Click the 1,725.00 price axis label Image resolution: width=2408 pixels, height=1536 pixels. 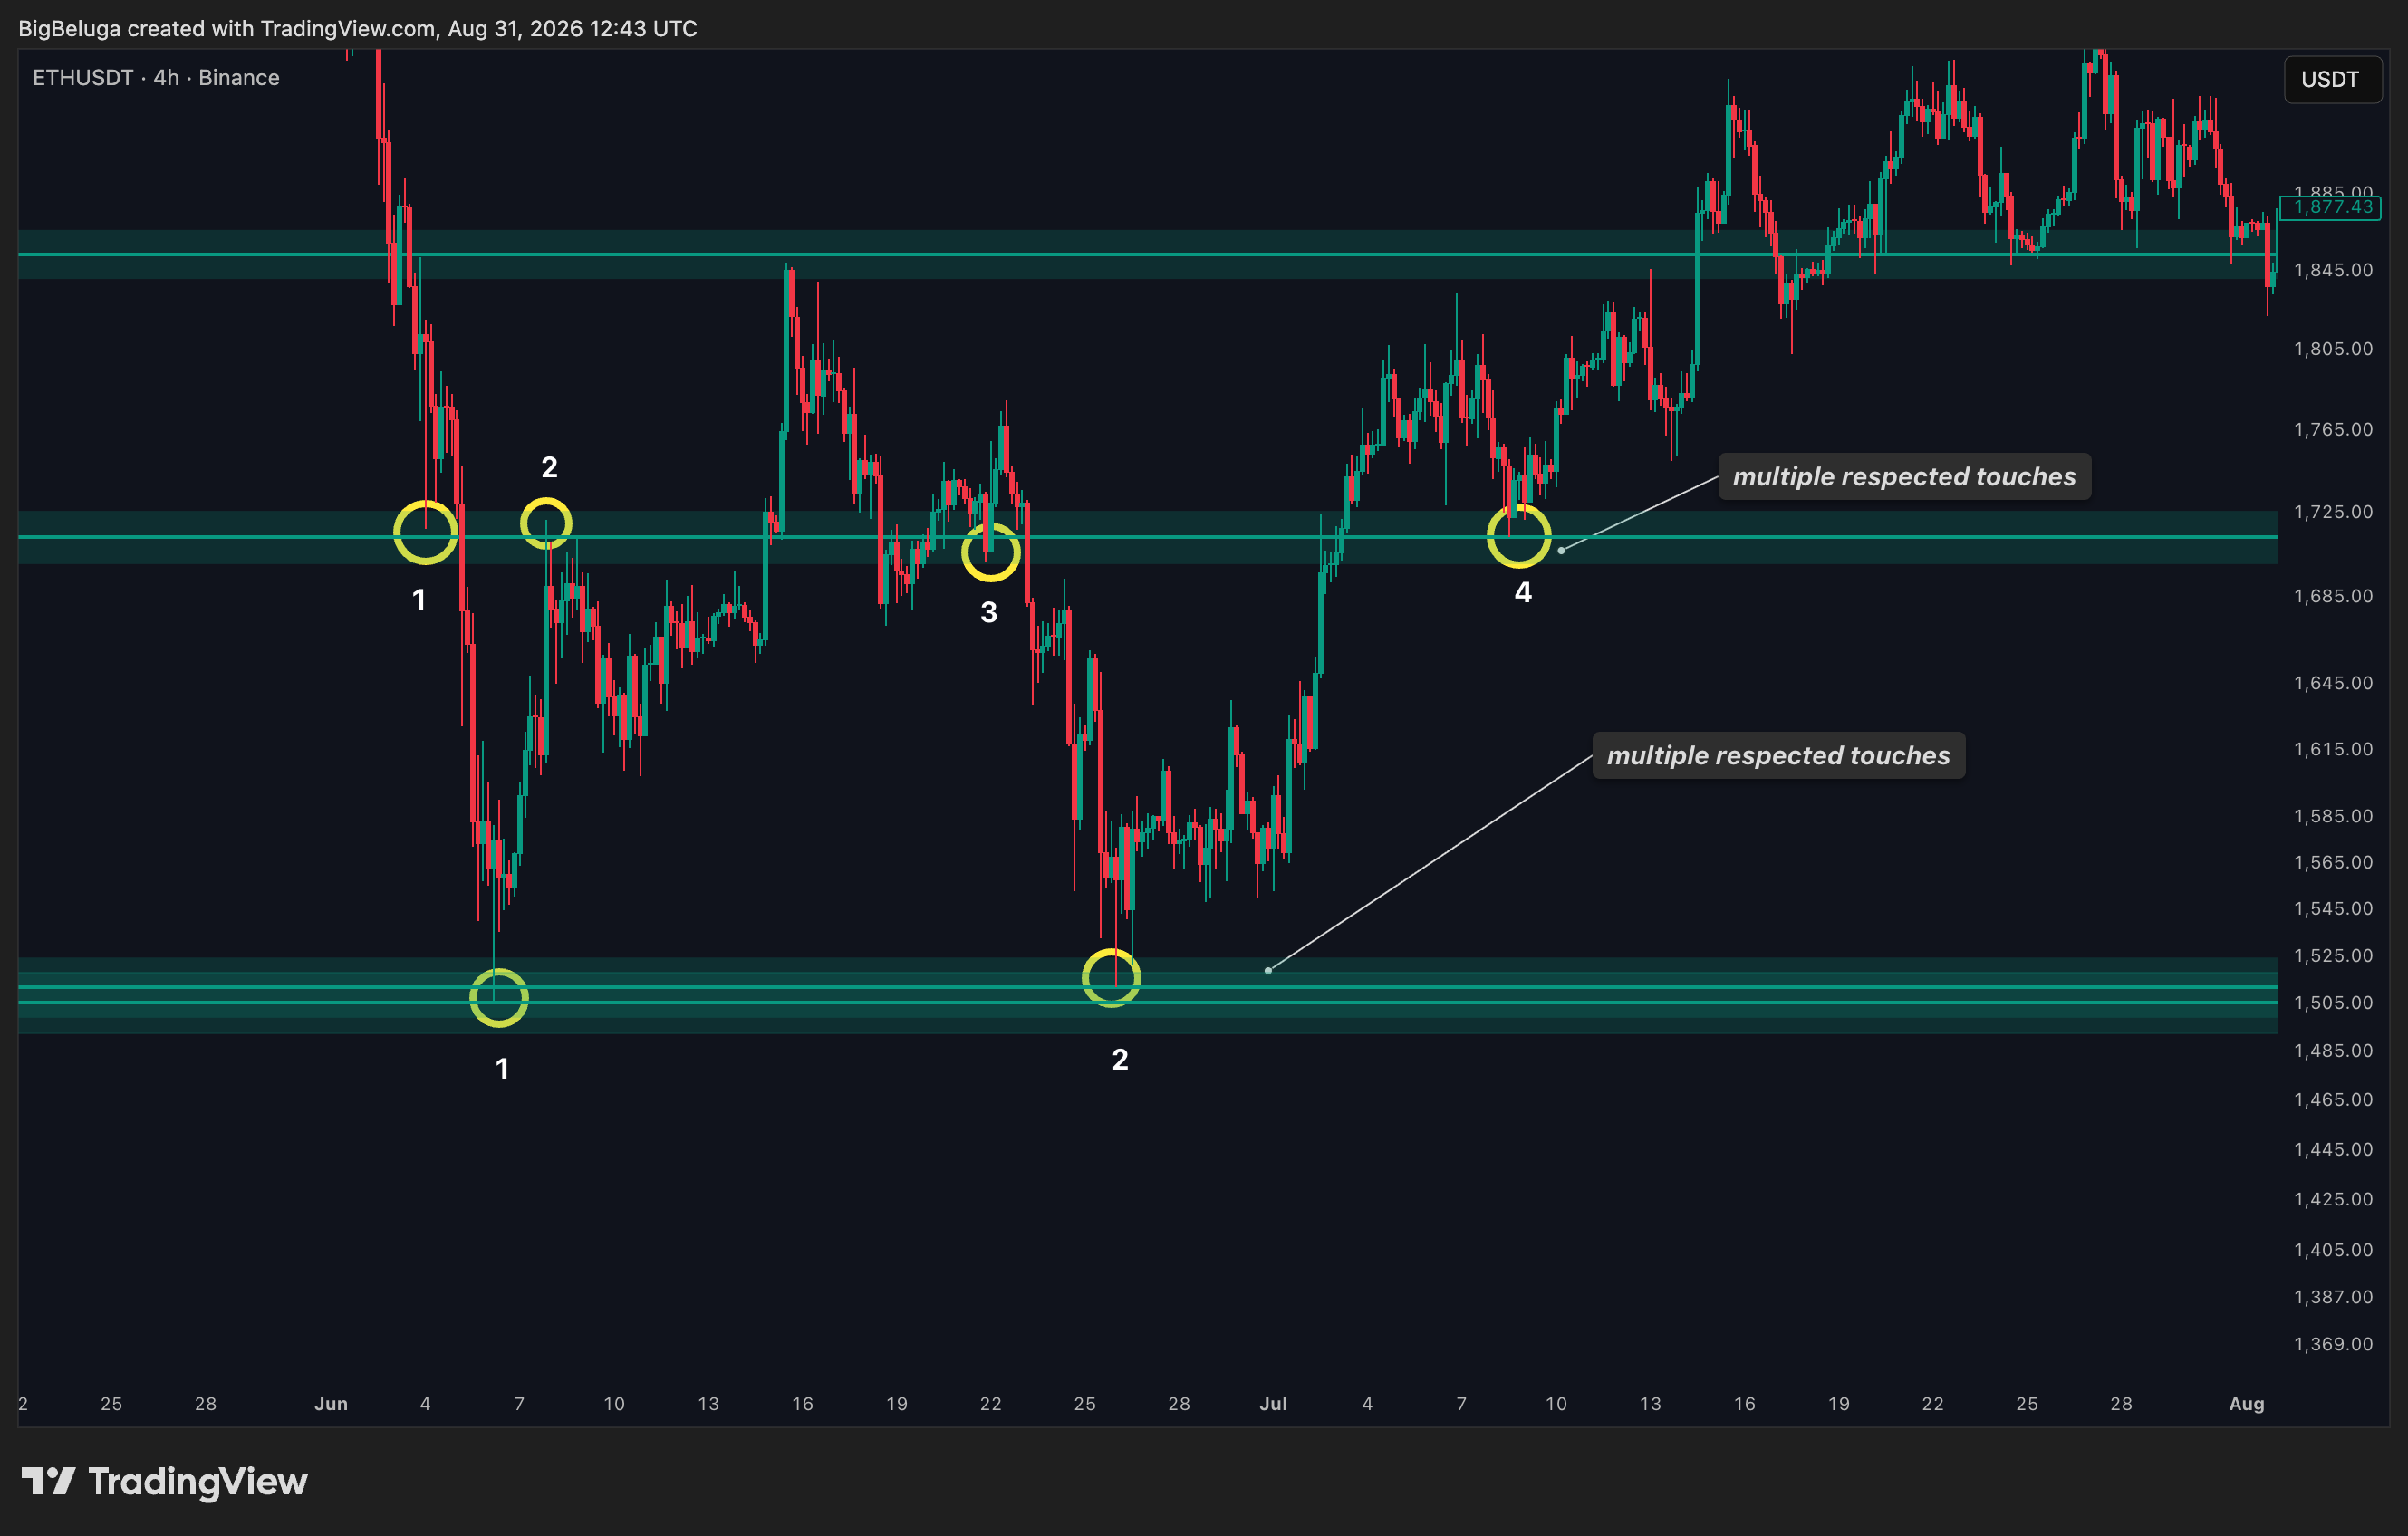pyautogui.click(x=2333, y=512)
